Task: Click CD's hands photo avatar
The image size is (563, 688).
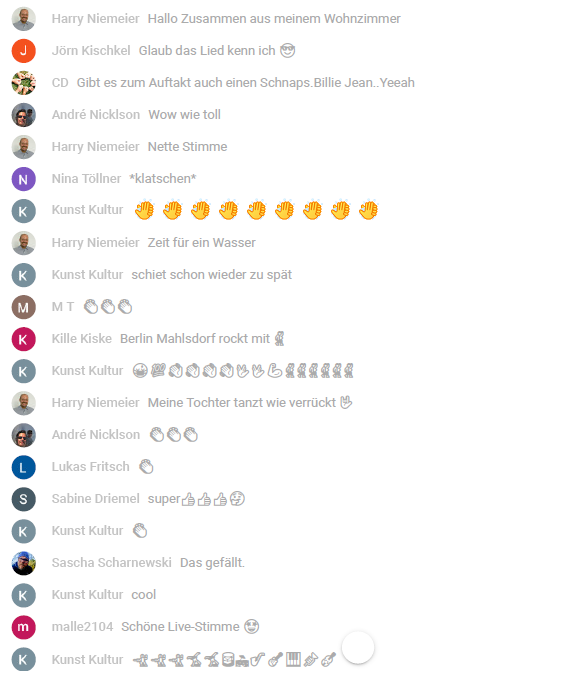Action: click(x=23, y=83)
